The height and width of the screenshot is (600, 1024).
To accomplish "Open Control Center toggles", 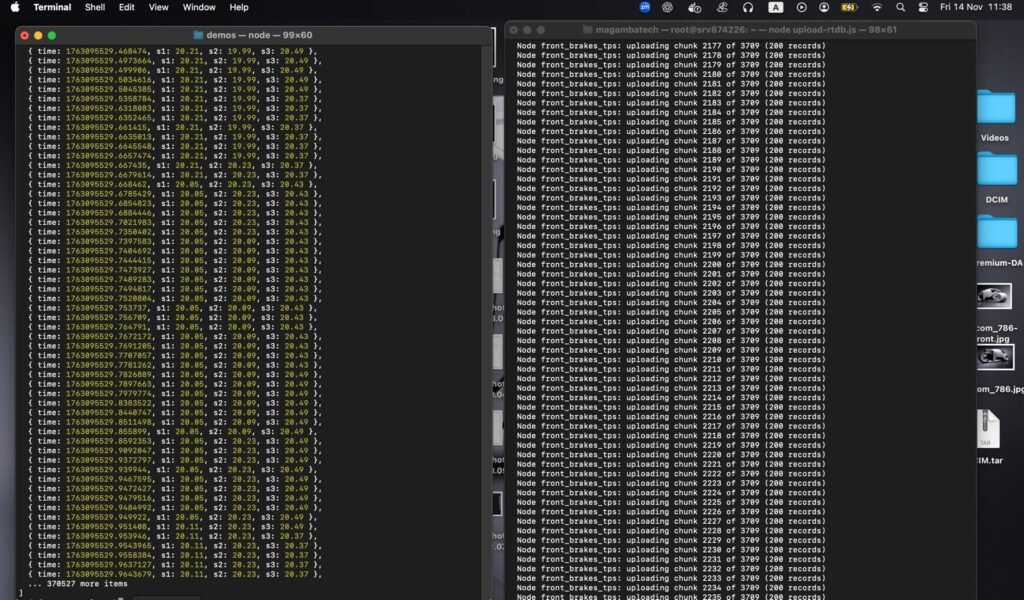I will click(x=923, y=7).
